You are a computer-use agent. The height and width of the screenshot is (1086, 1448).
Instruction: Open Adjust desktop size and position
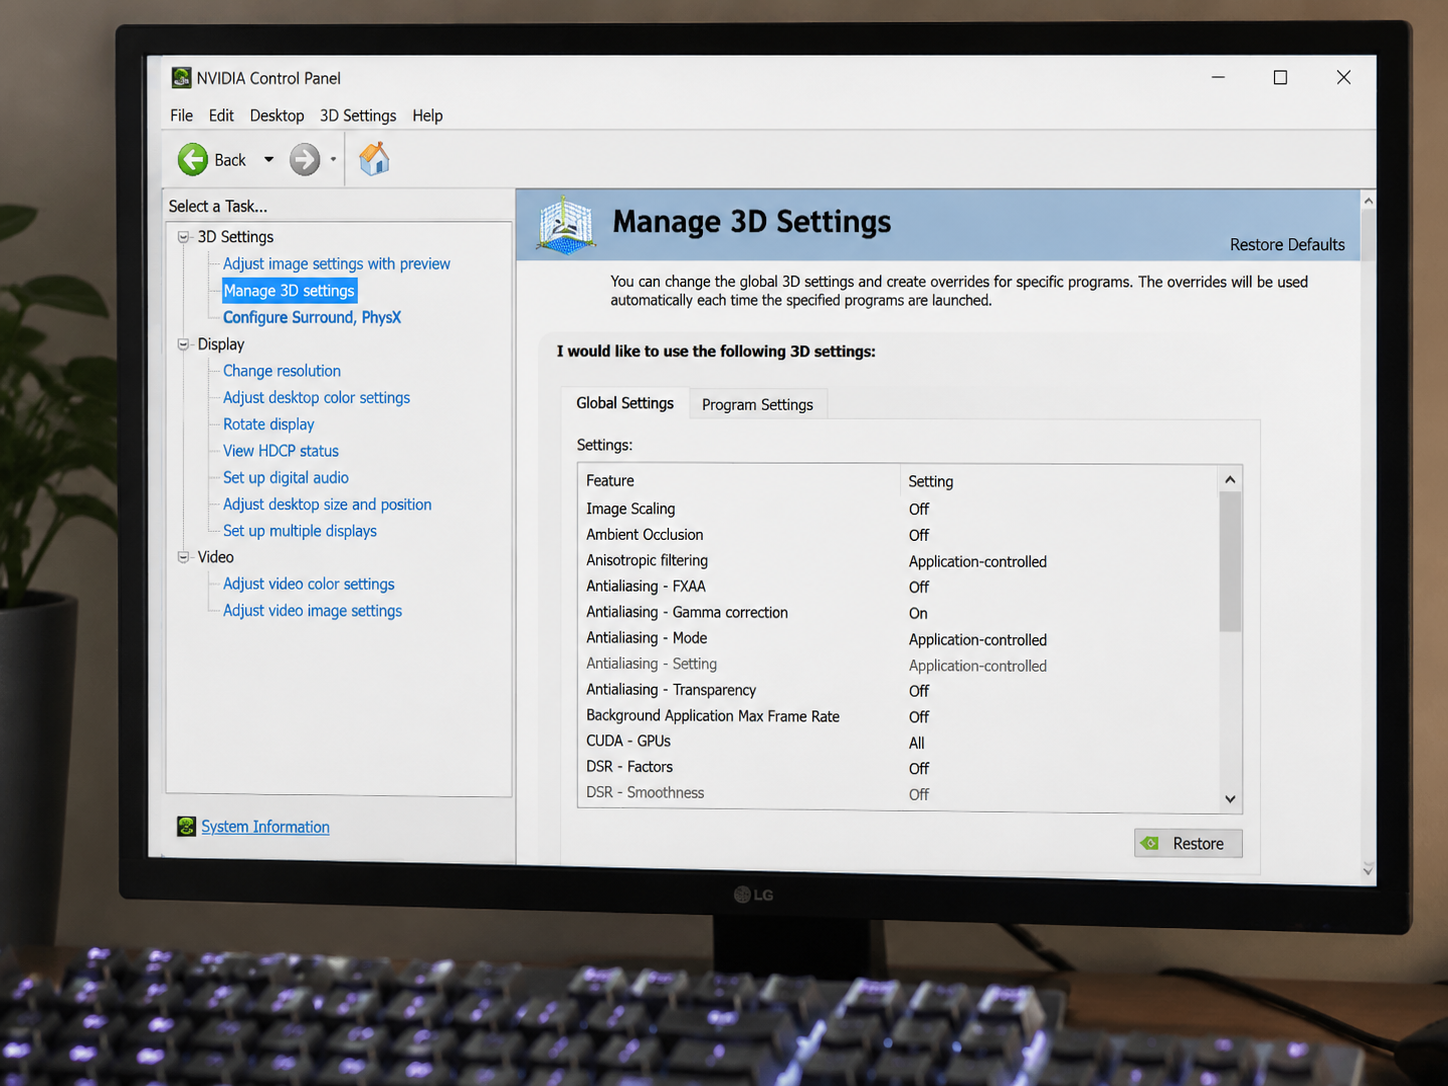click(327, 504)
